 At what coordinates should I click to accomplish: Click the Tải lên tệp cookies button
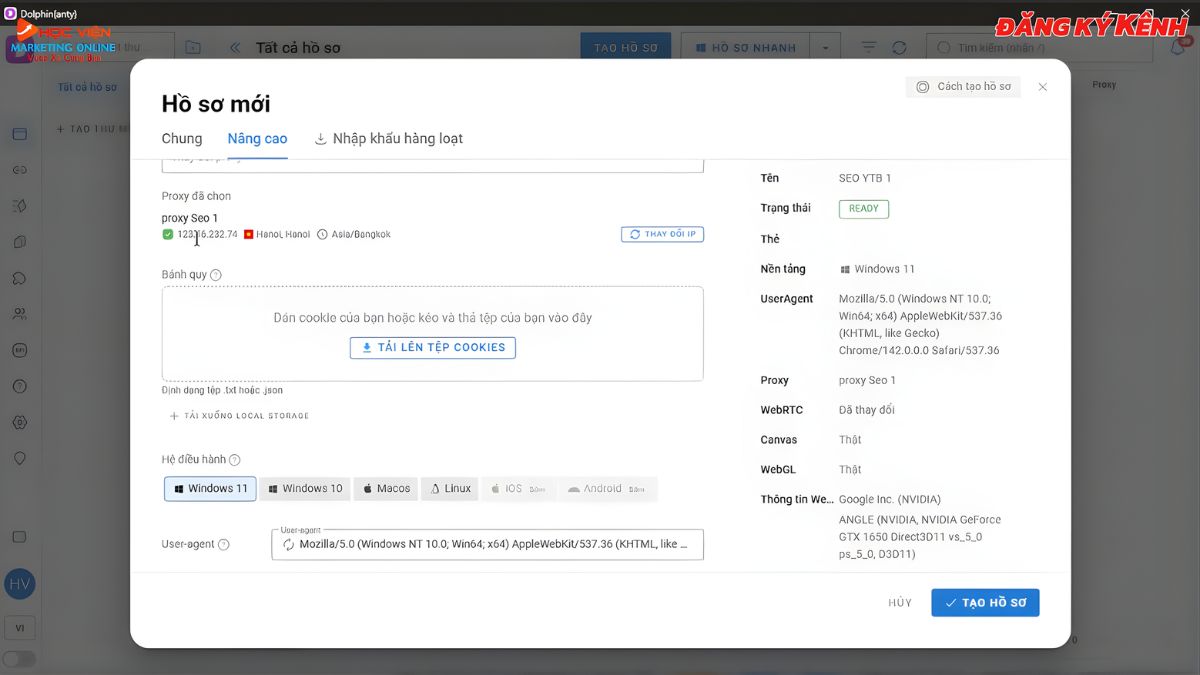point(433,348)
